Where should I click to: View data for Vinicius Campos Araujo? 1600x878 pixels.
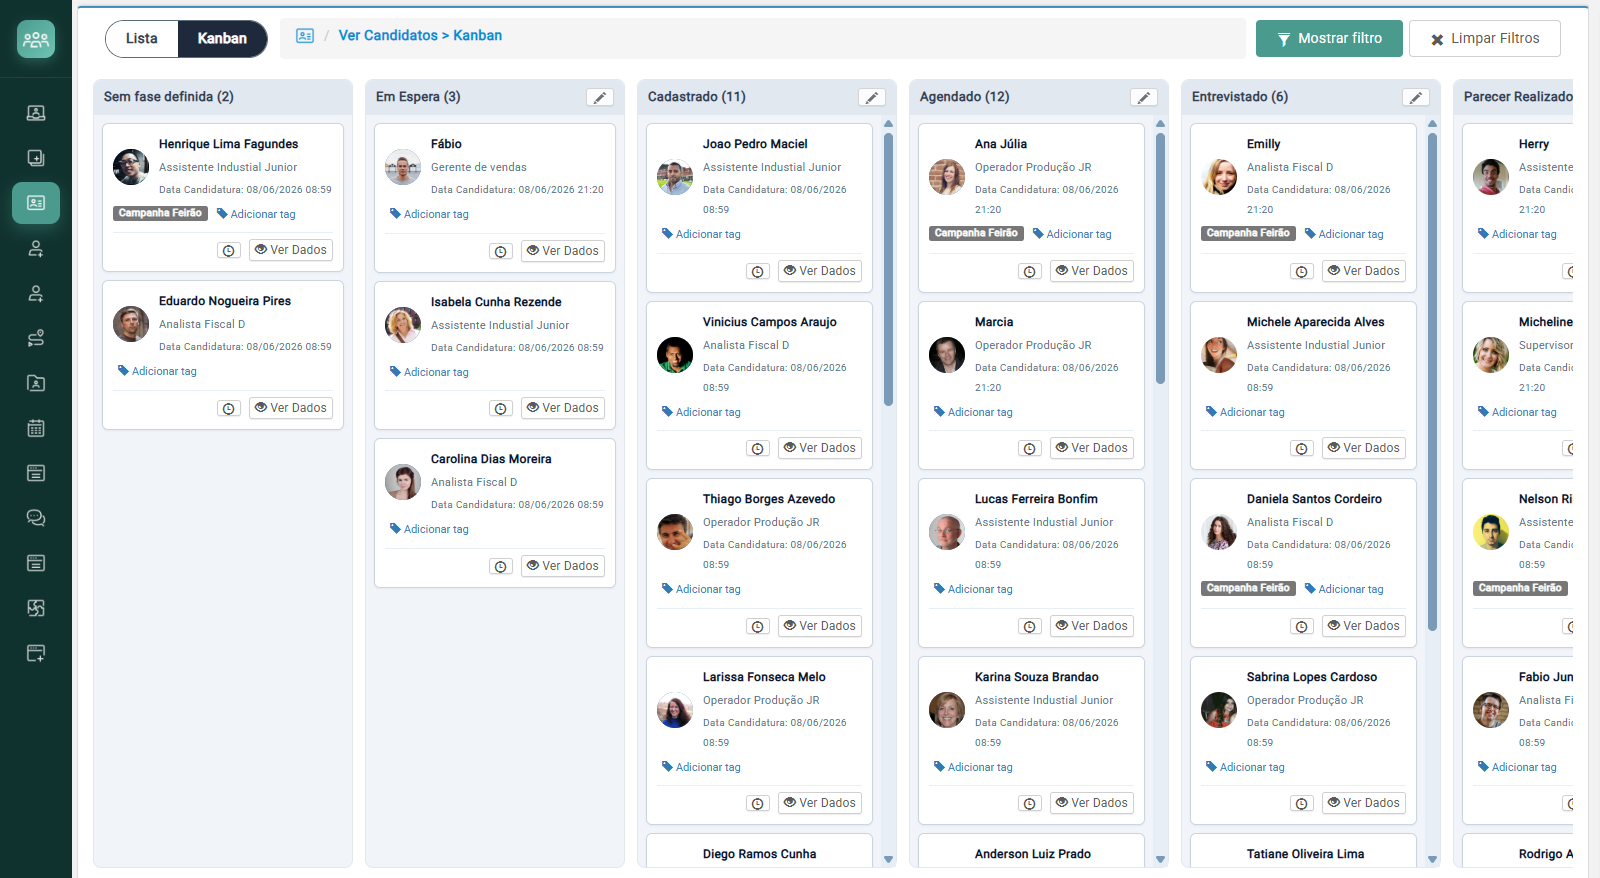(819, 448)
